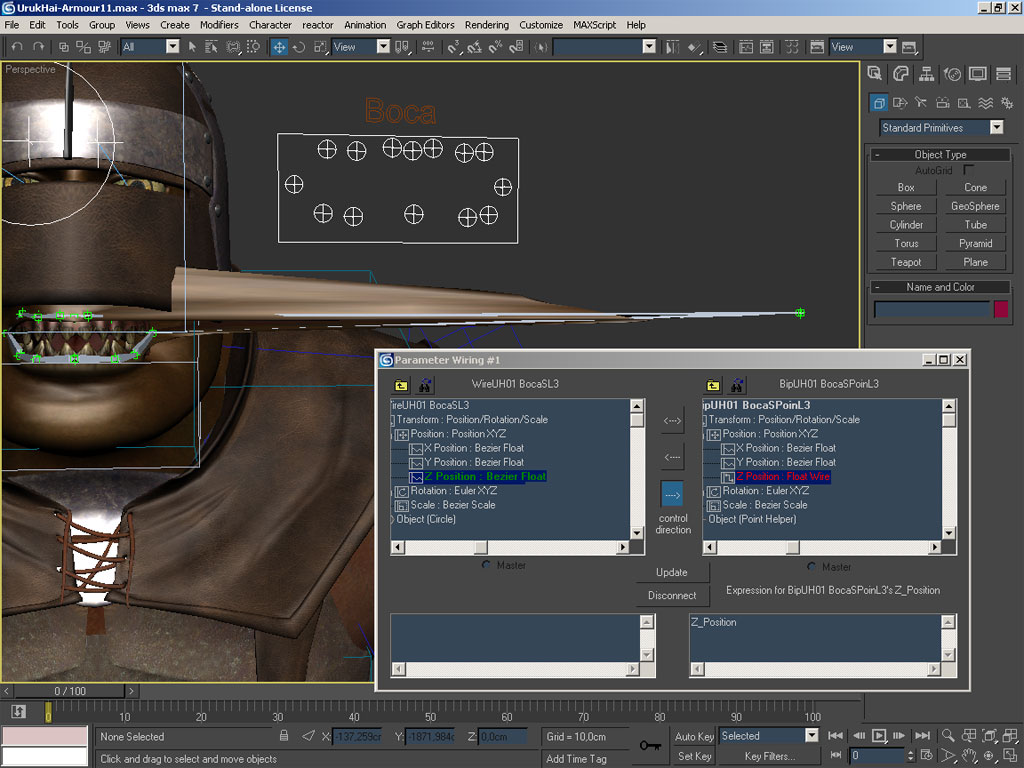1024x768 pixels.
Task: Select the Cameras category icon
Action: [942, 102]
